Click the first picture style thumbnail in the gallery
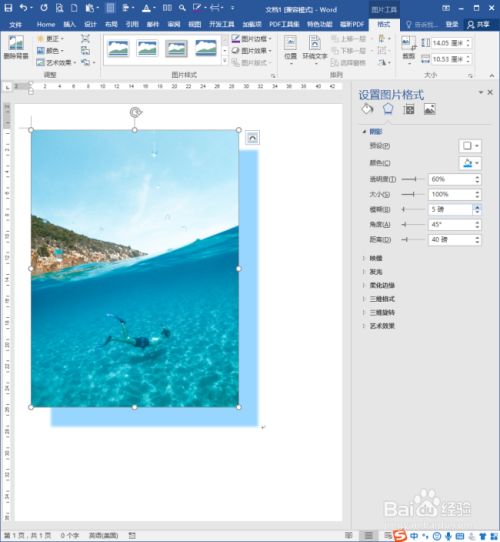 pyautogui.click(x=118, y=48)
